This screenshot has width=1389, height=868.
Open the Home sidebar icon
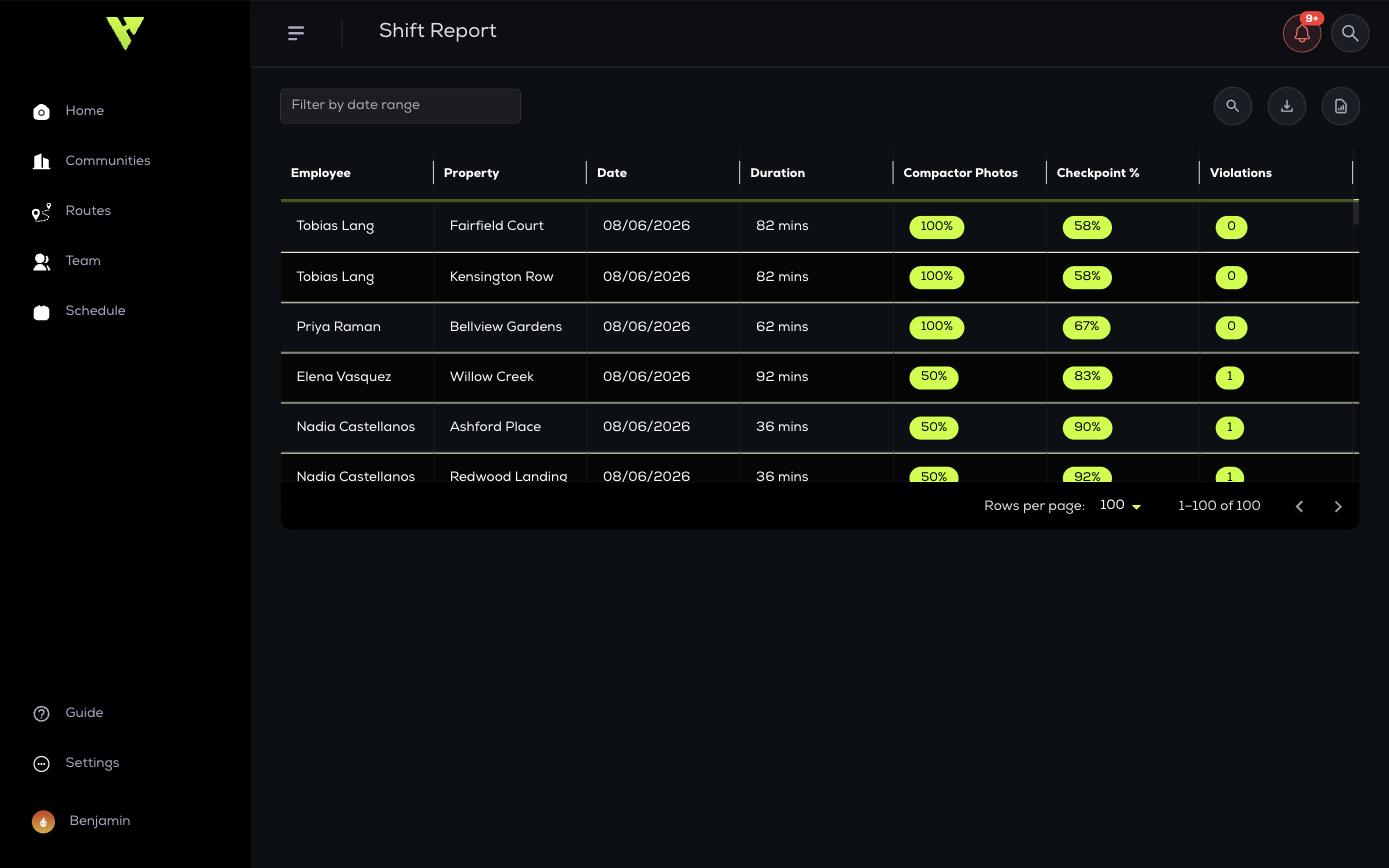(x=41, y=112)
